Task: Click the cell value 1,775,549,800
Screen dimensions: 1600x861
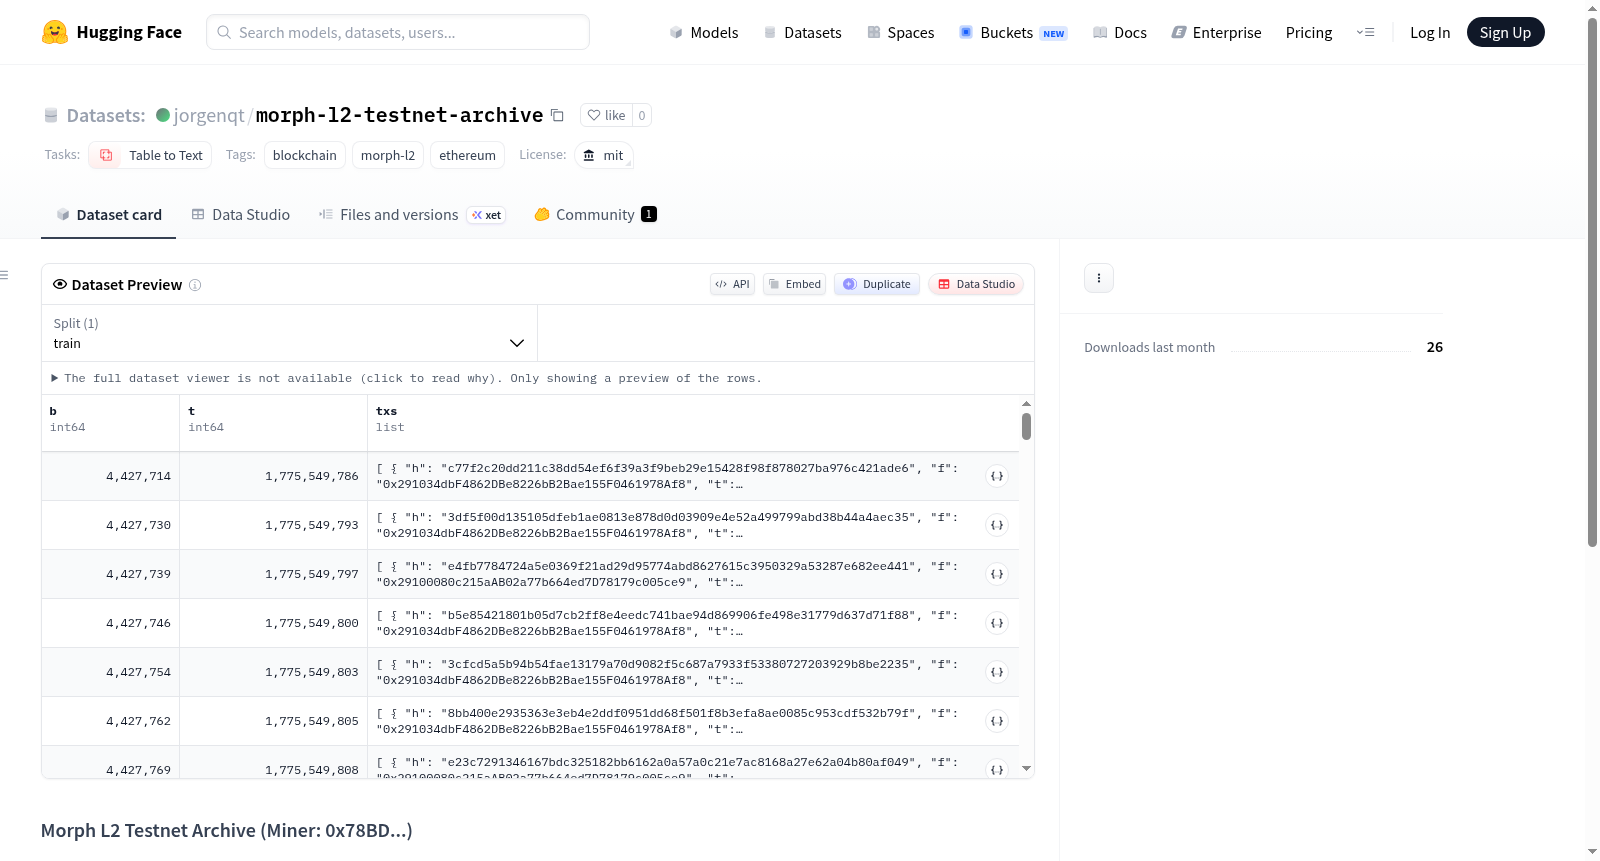Action: tap(312, 623)
